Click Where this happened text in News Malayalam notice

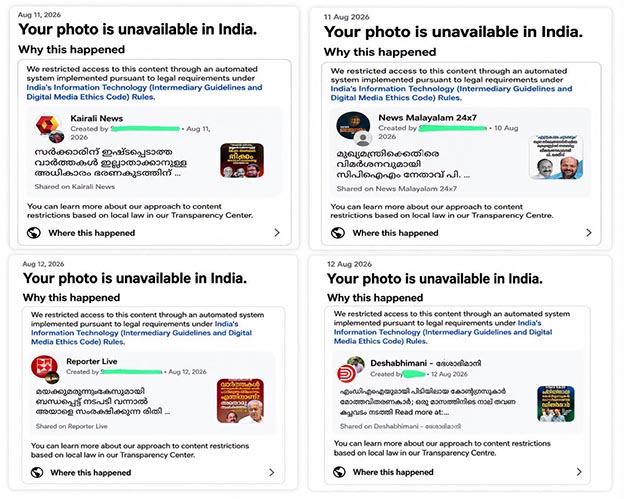[x=395, y=233]
